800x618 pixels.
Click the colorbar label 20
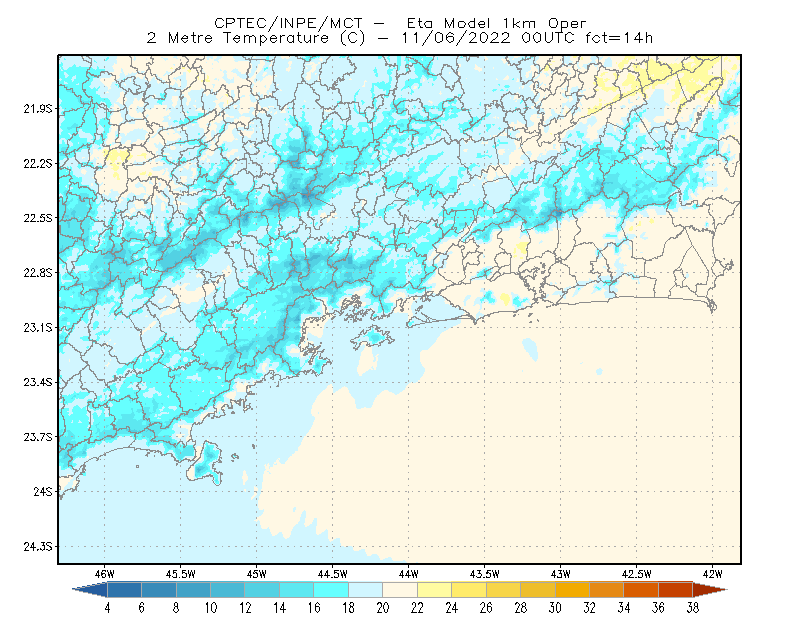point(383,608)
